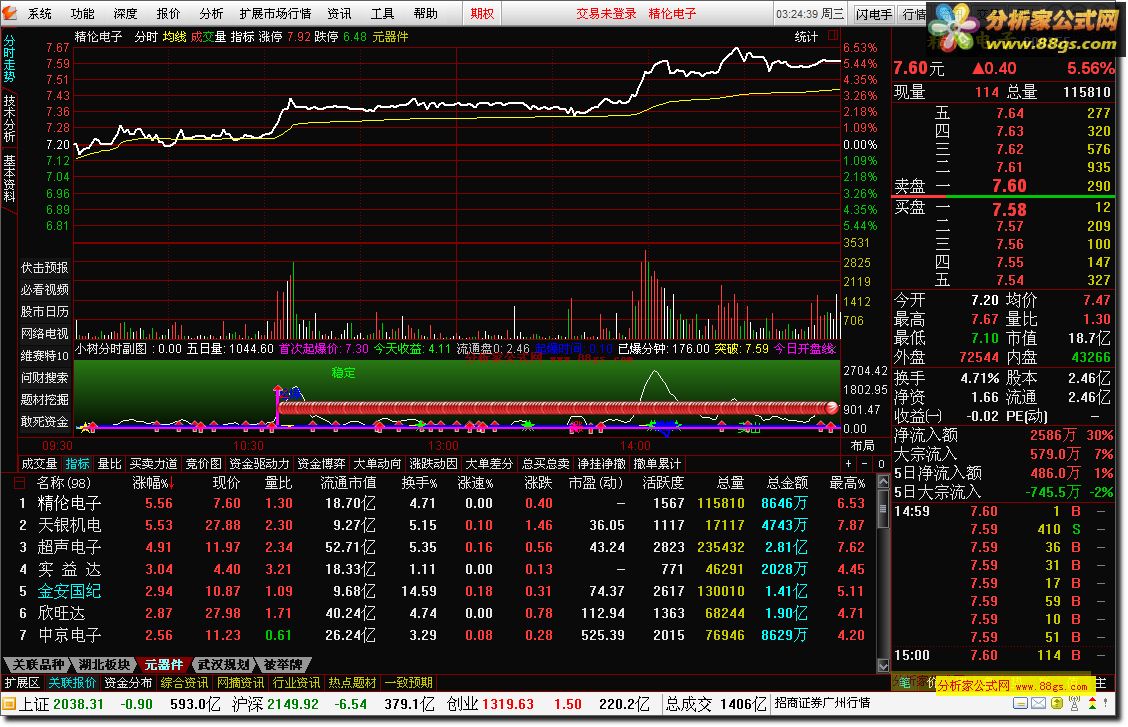The width and height of the screenshot is (1128, 727).
Task: Open the 系统 menu
Action: click(x=40, y=14)
